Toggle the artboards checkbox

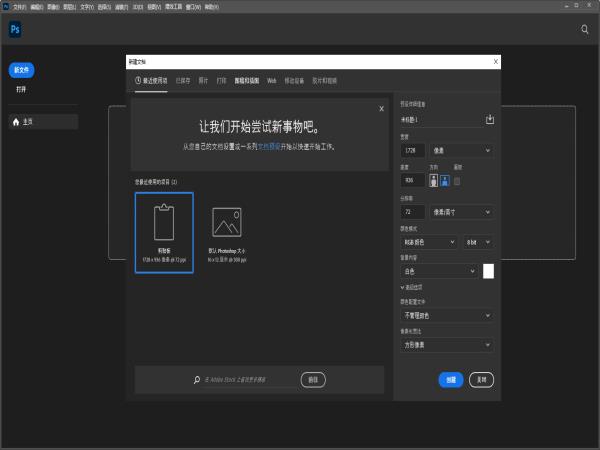(457, 181)
